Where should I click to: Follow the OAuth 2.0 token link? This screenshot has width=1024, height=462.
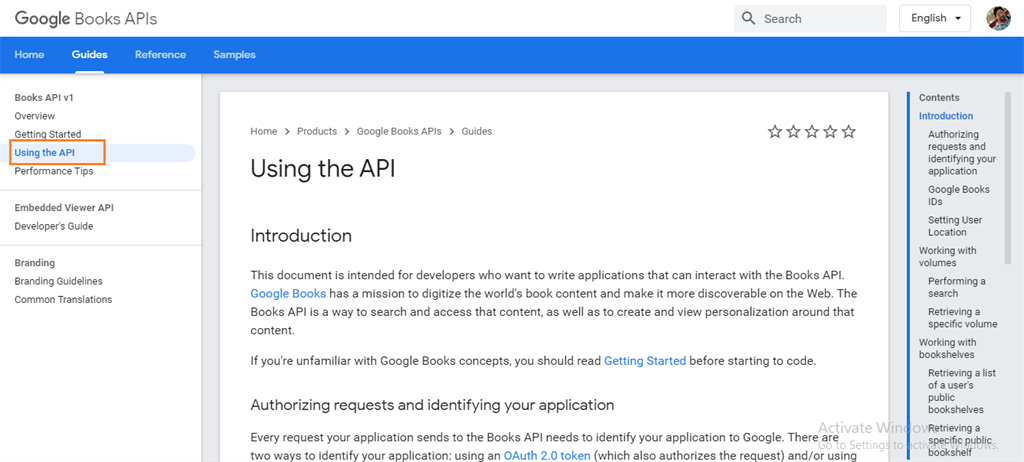(x=547, y=455)
